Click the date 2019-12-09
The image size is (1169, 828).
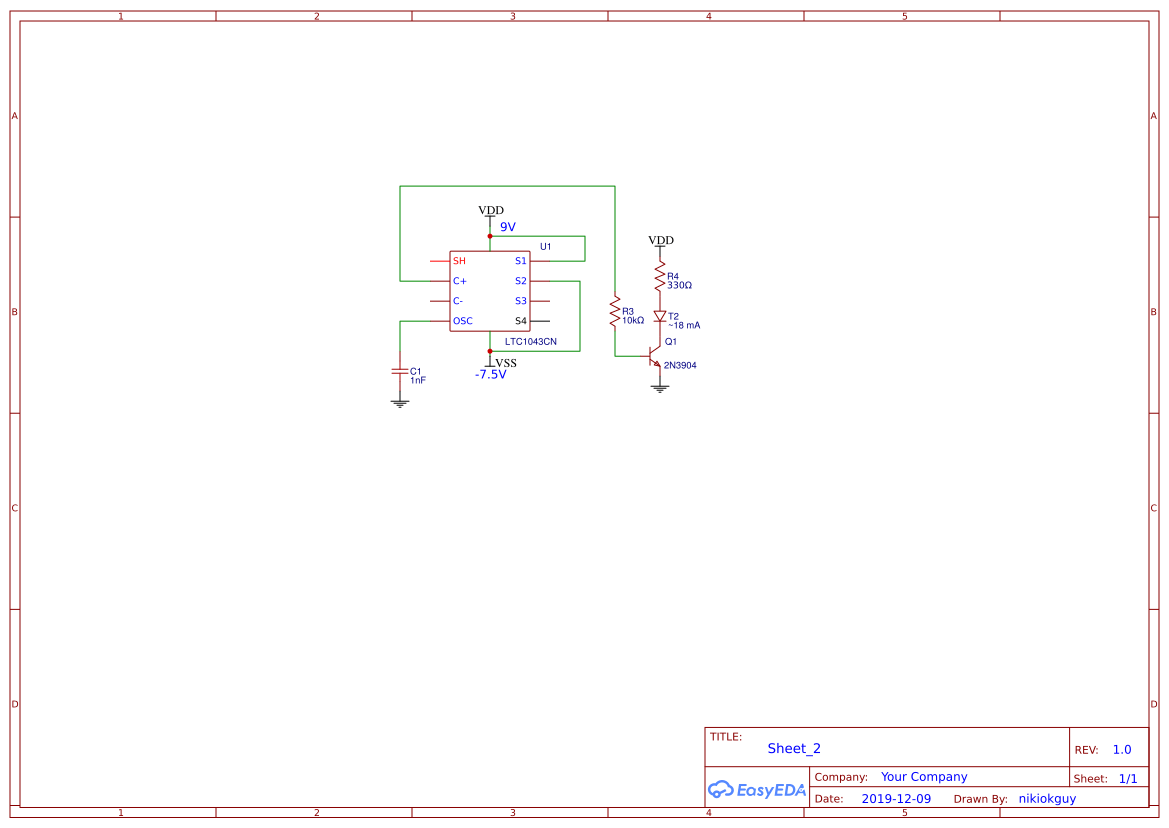(896, 799)
